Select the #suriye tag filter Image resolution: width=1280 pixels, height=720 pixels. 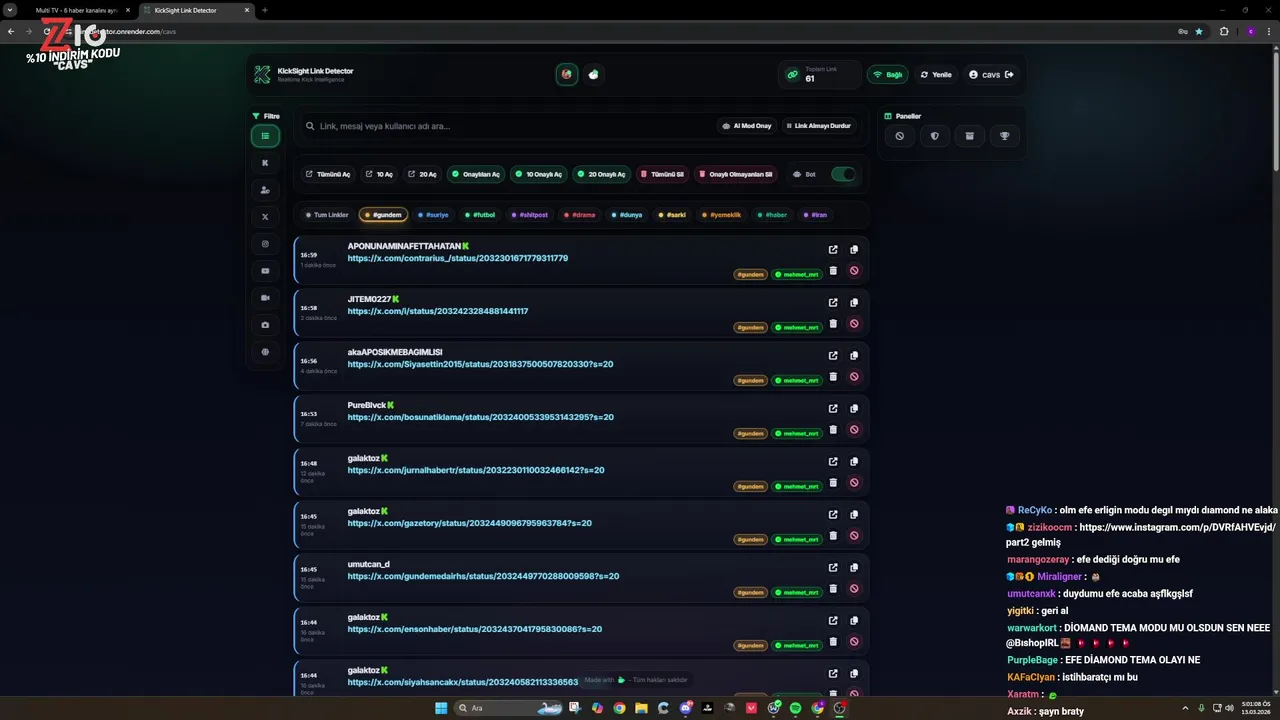point(433,215)
